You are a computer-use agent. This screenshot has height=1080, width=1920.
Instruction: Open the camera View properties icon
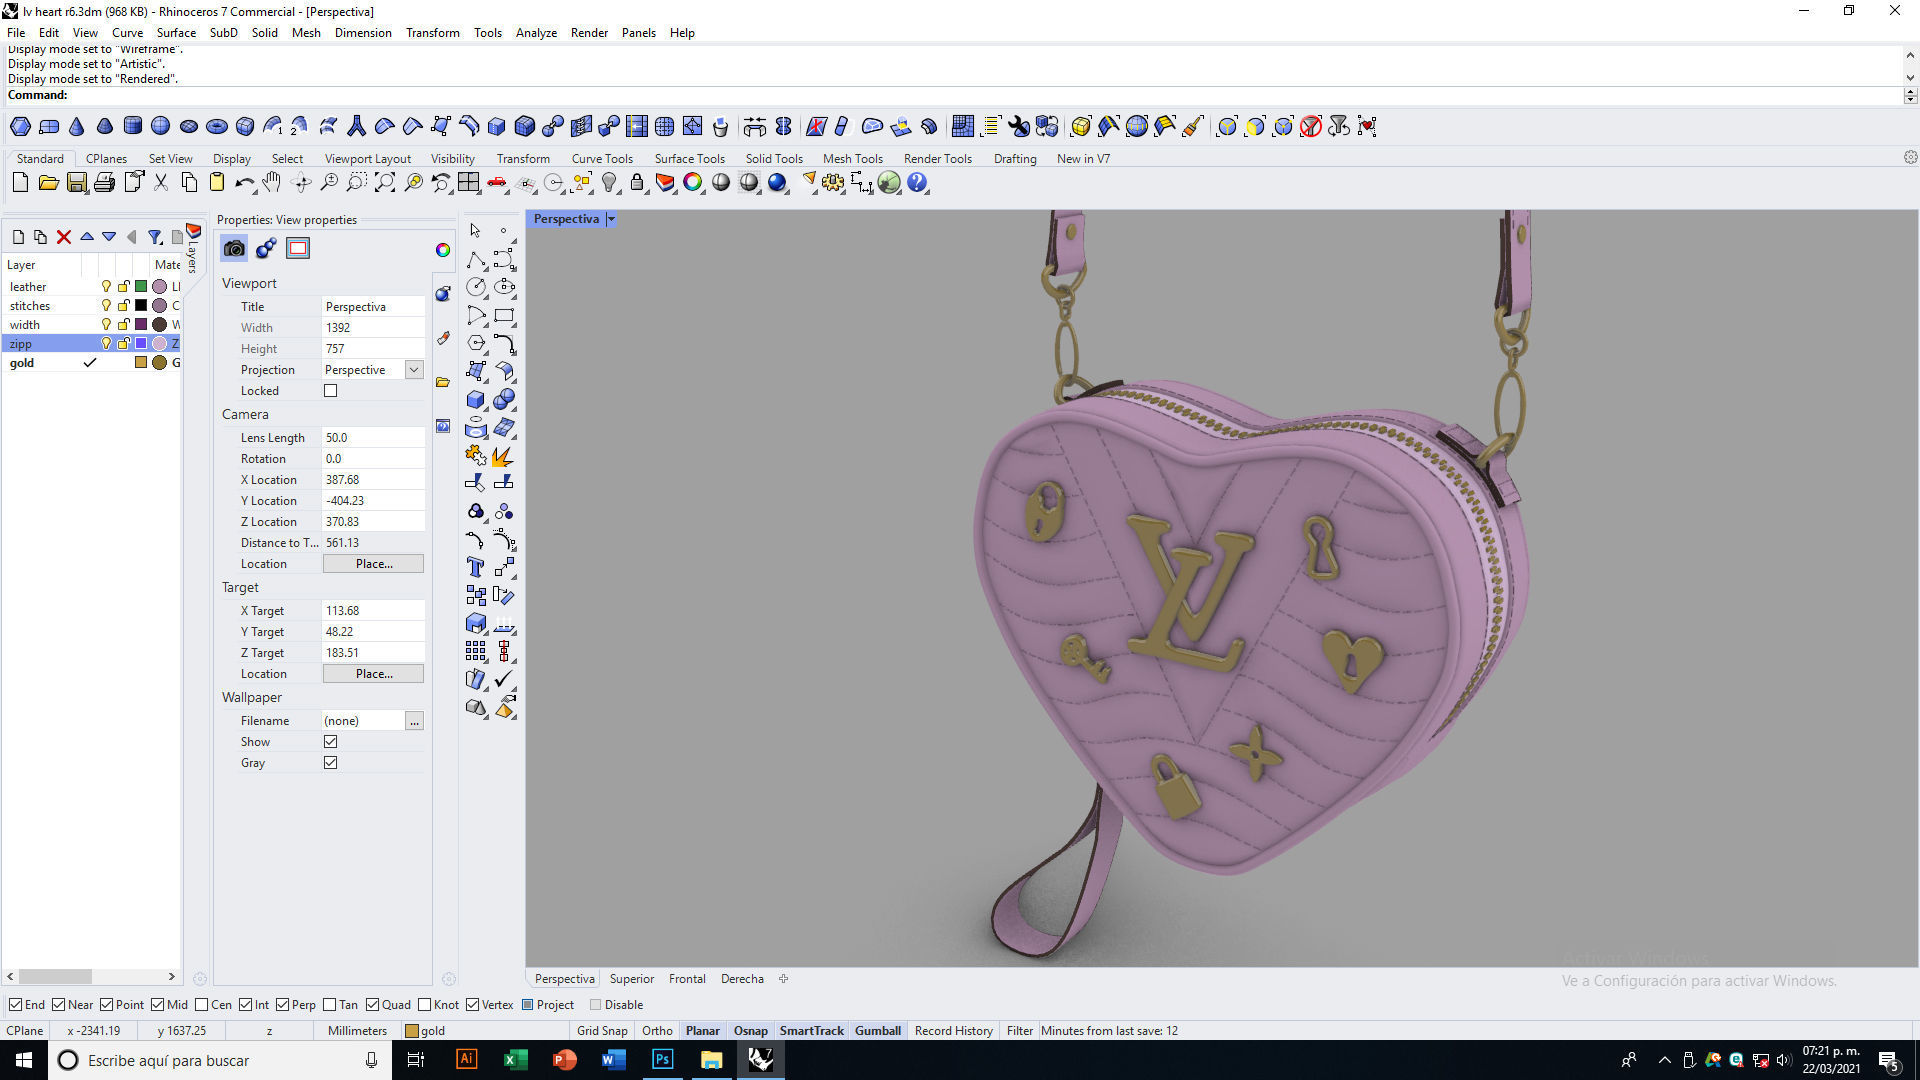pyautogui.click(x=234, y=248)
